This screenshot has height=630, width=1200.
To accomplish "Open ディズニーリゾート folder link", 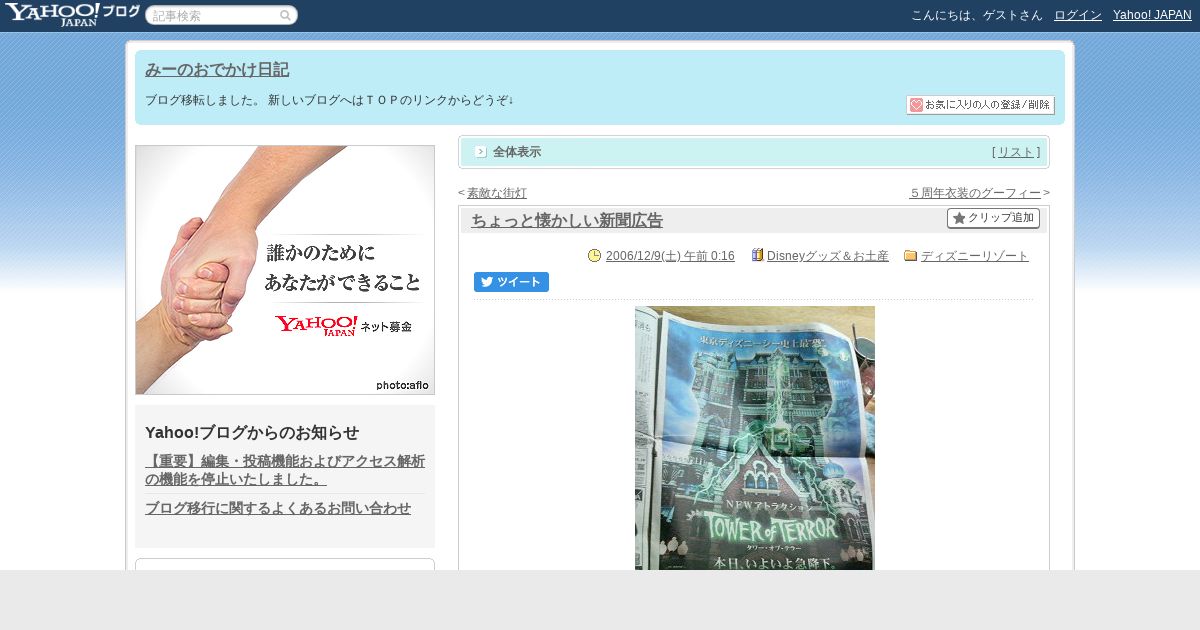I will click(975, 256).
